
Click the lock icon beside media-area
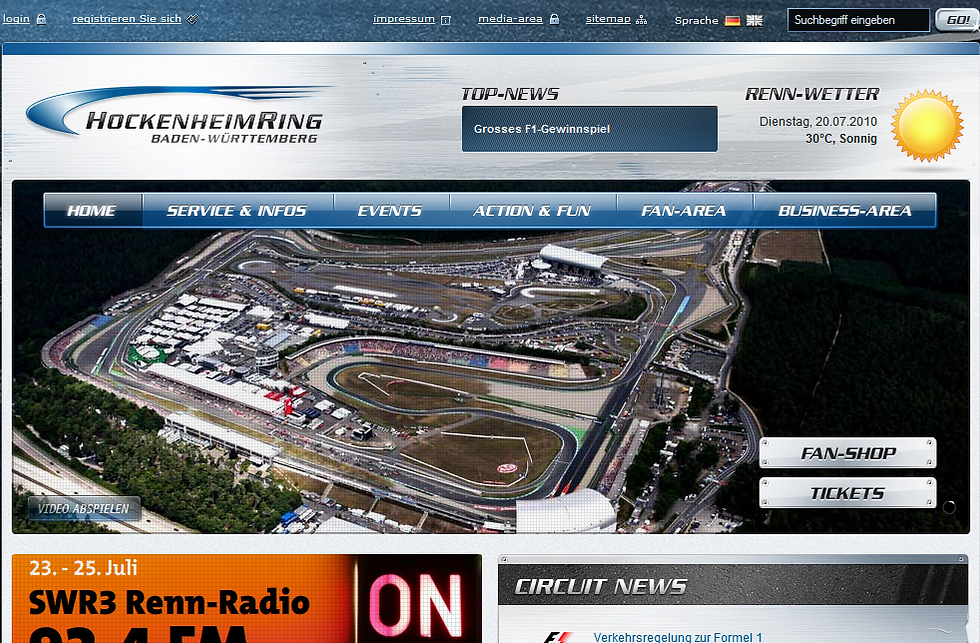point(554,19)
